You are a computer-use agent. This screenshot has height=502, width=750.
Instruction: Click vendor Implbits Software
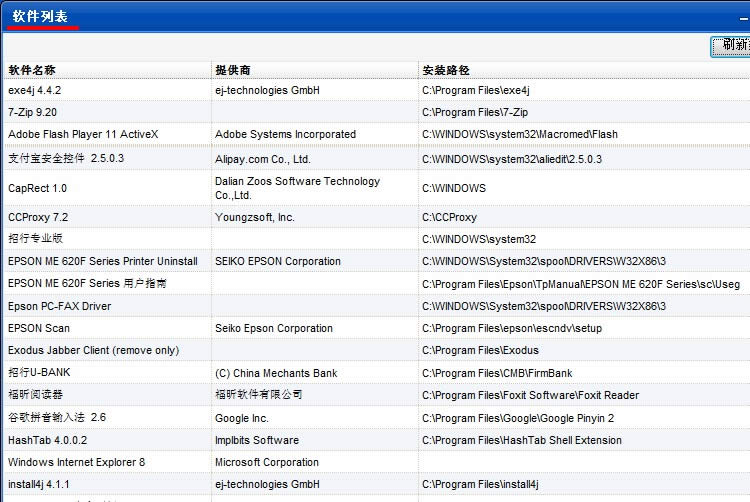pos(257,440)
